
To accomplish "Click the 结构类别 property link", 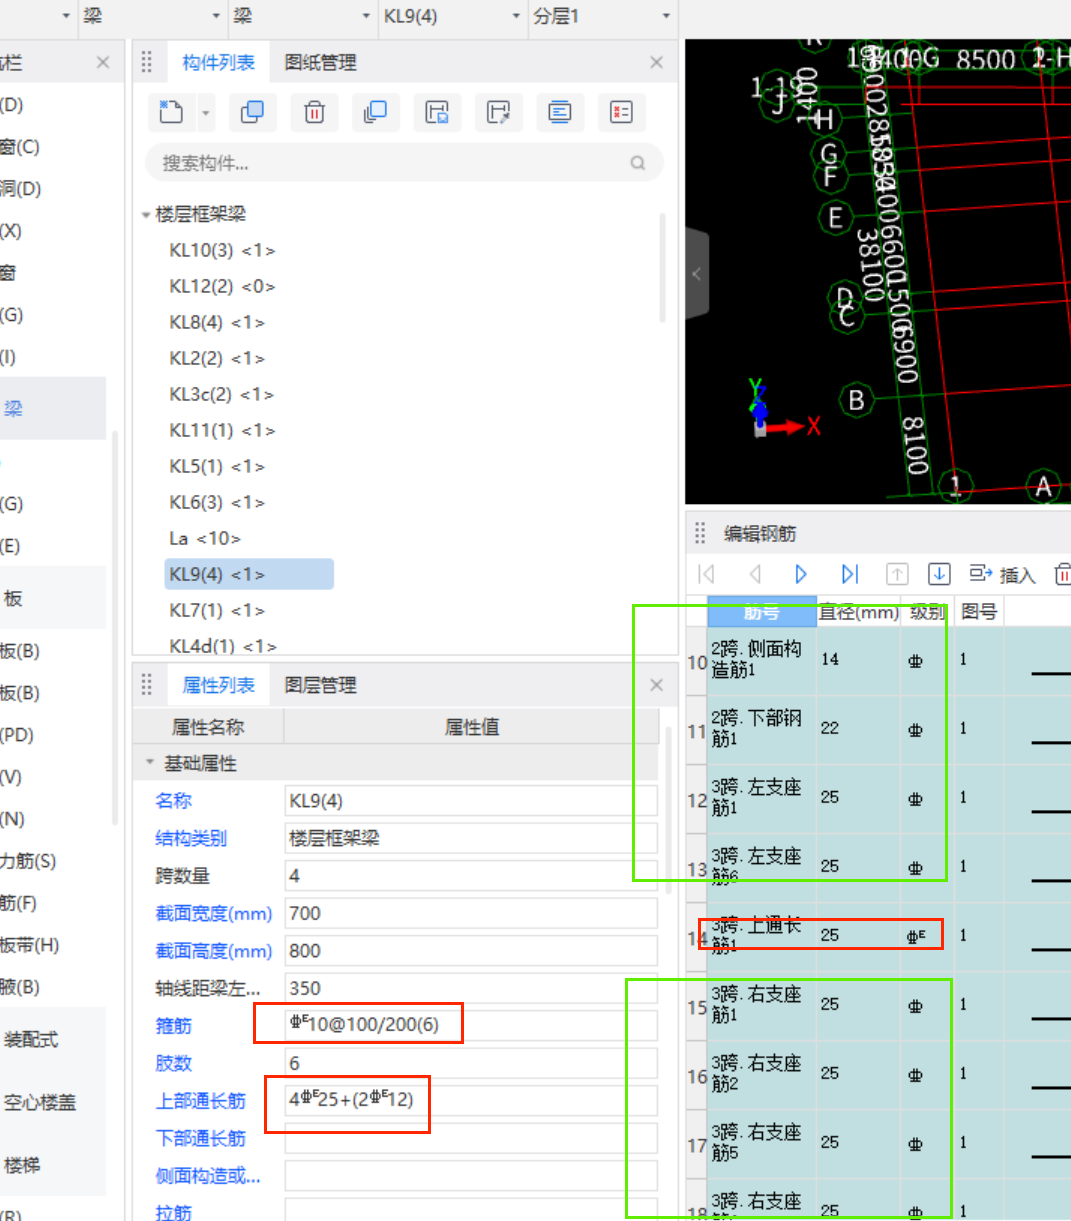I will [x=191, y=838].
